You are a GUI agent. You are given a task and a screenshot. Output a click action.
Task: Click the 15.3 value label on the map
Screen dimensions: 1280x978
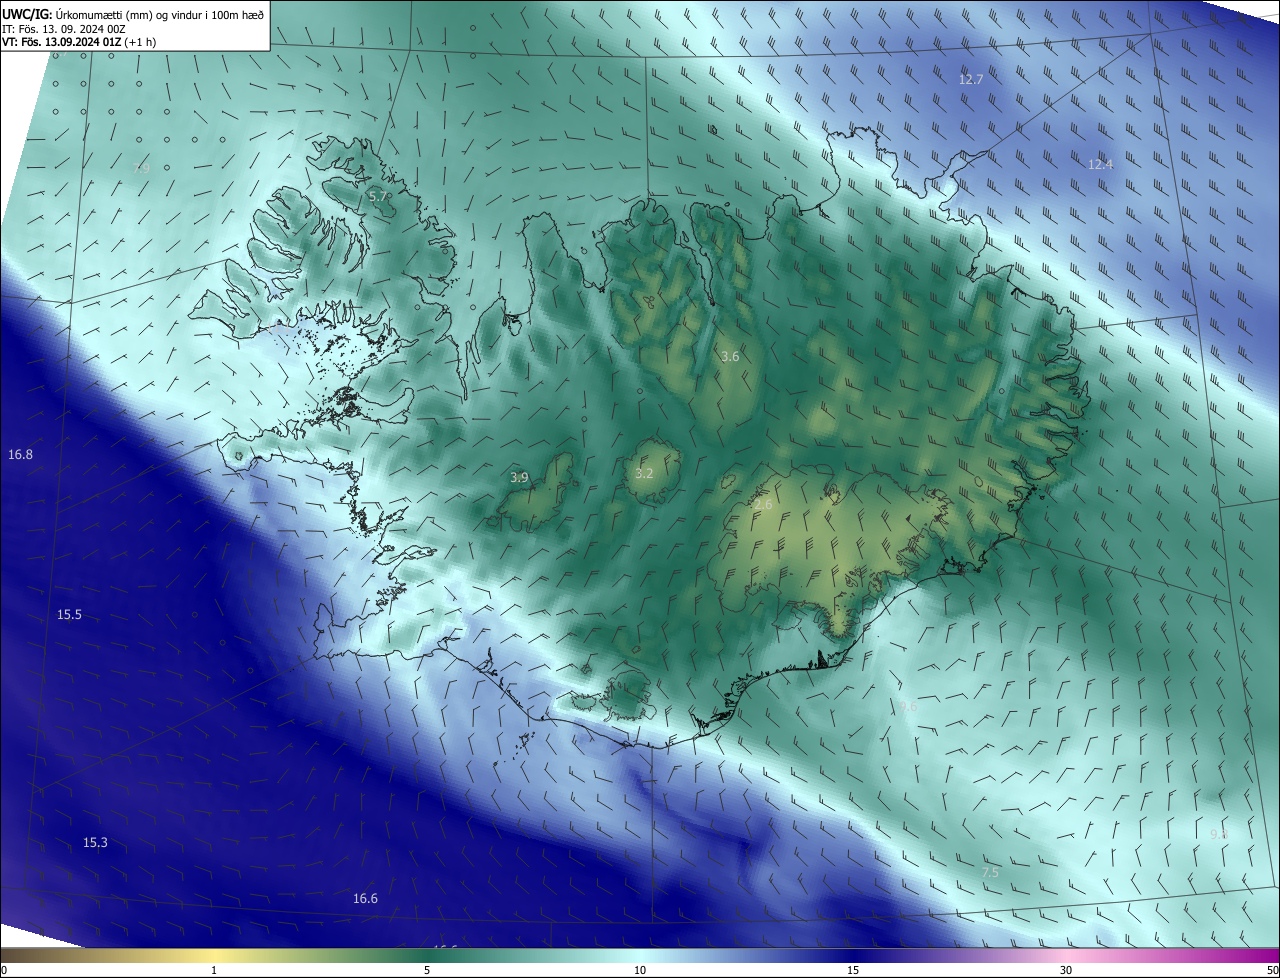coord(95,843)
